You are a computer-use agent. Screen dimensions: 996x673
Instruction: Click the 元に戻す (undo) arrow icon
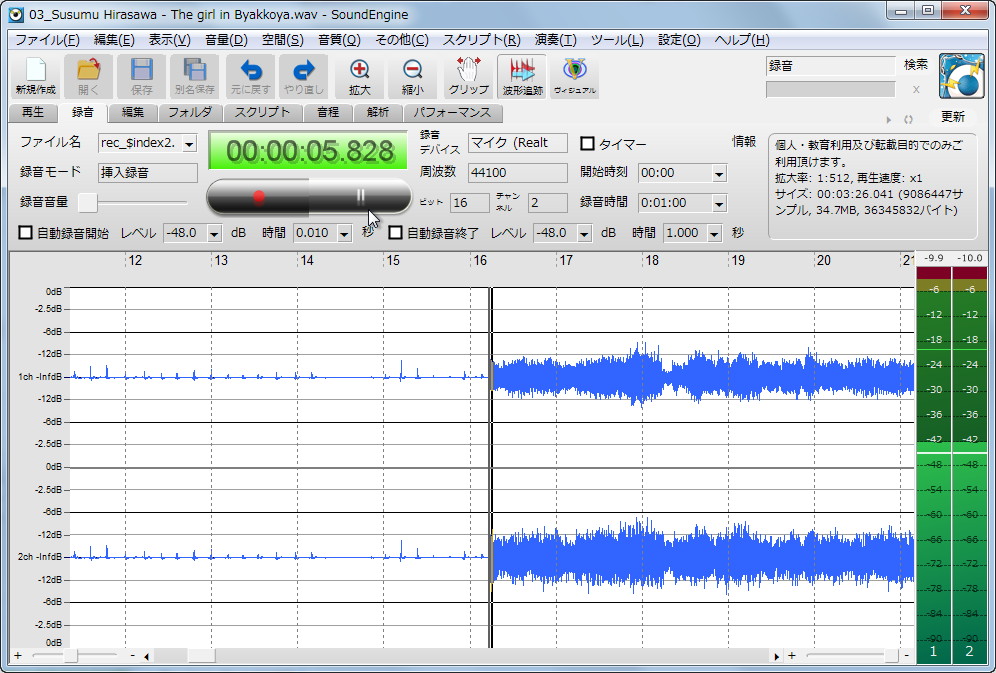tap(250, 76)
